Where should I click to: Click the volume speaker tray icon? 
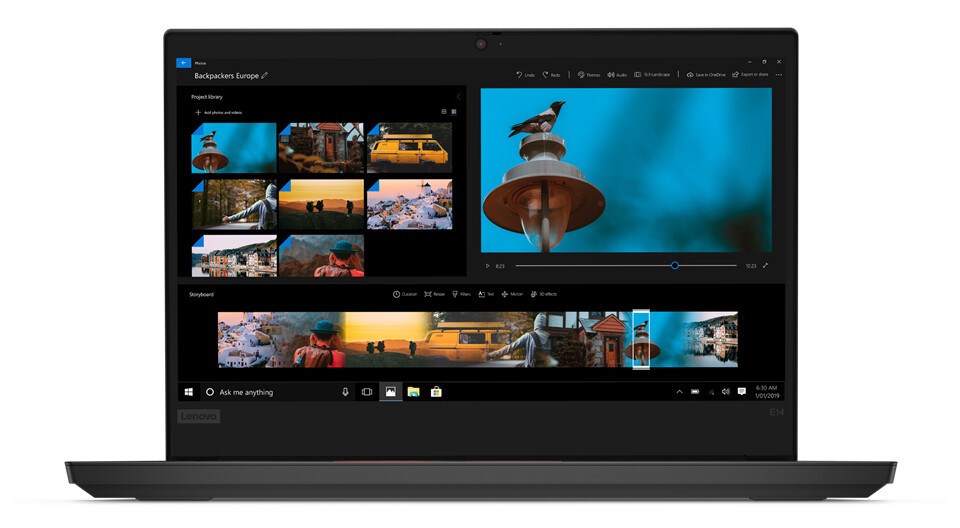tap(726, 392)
